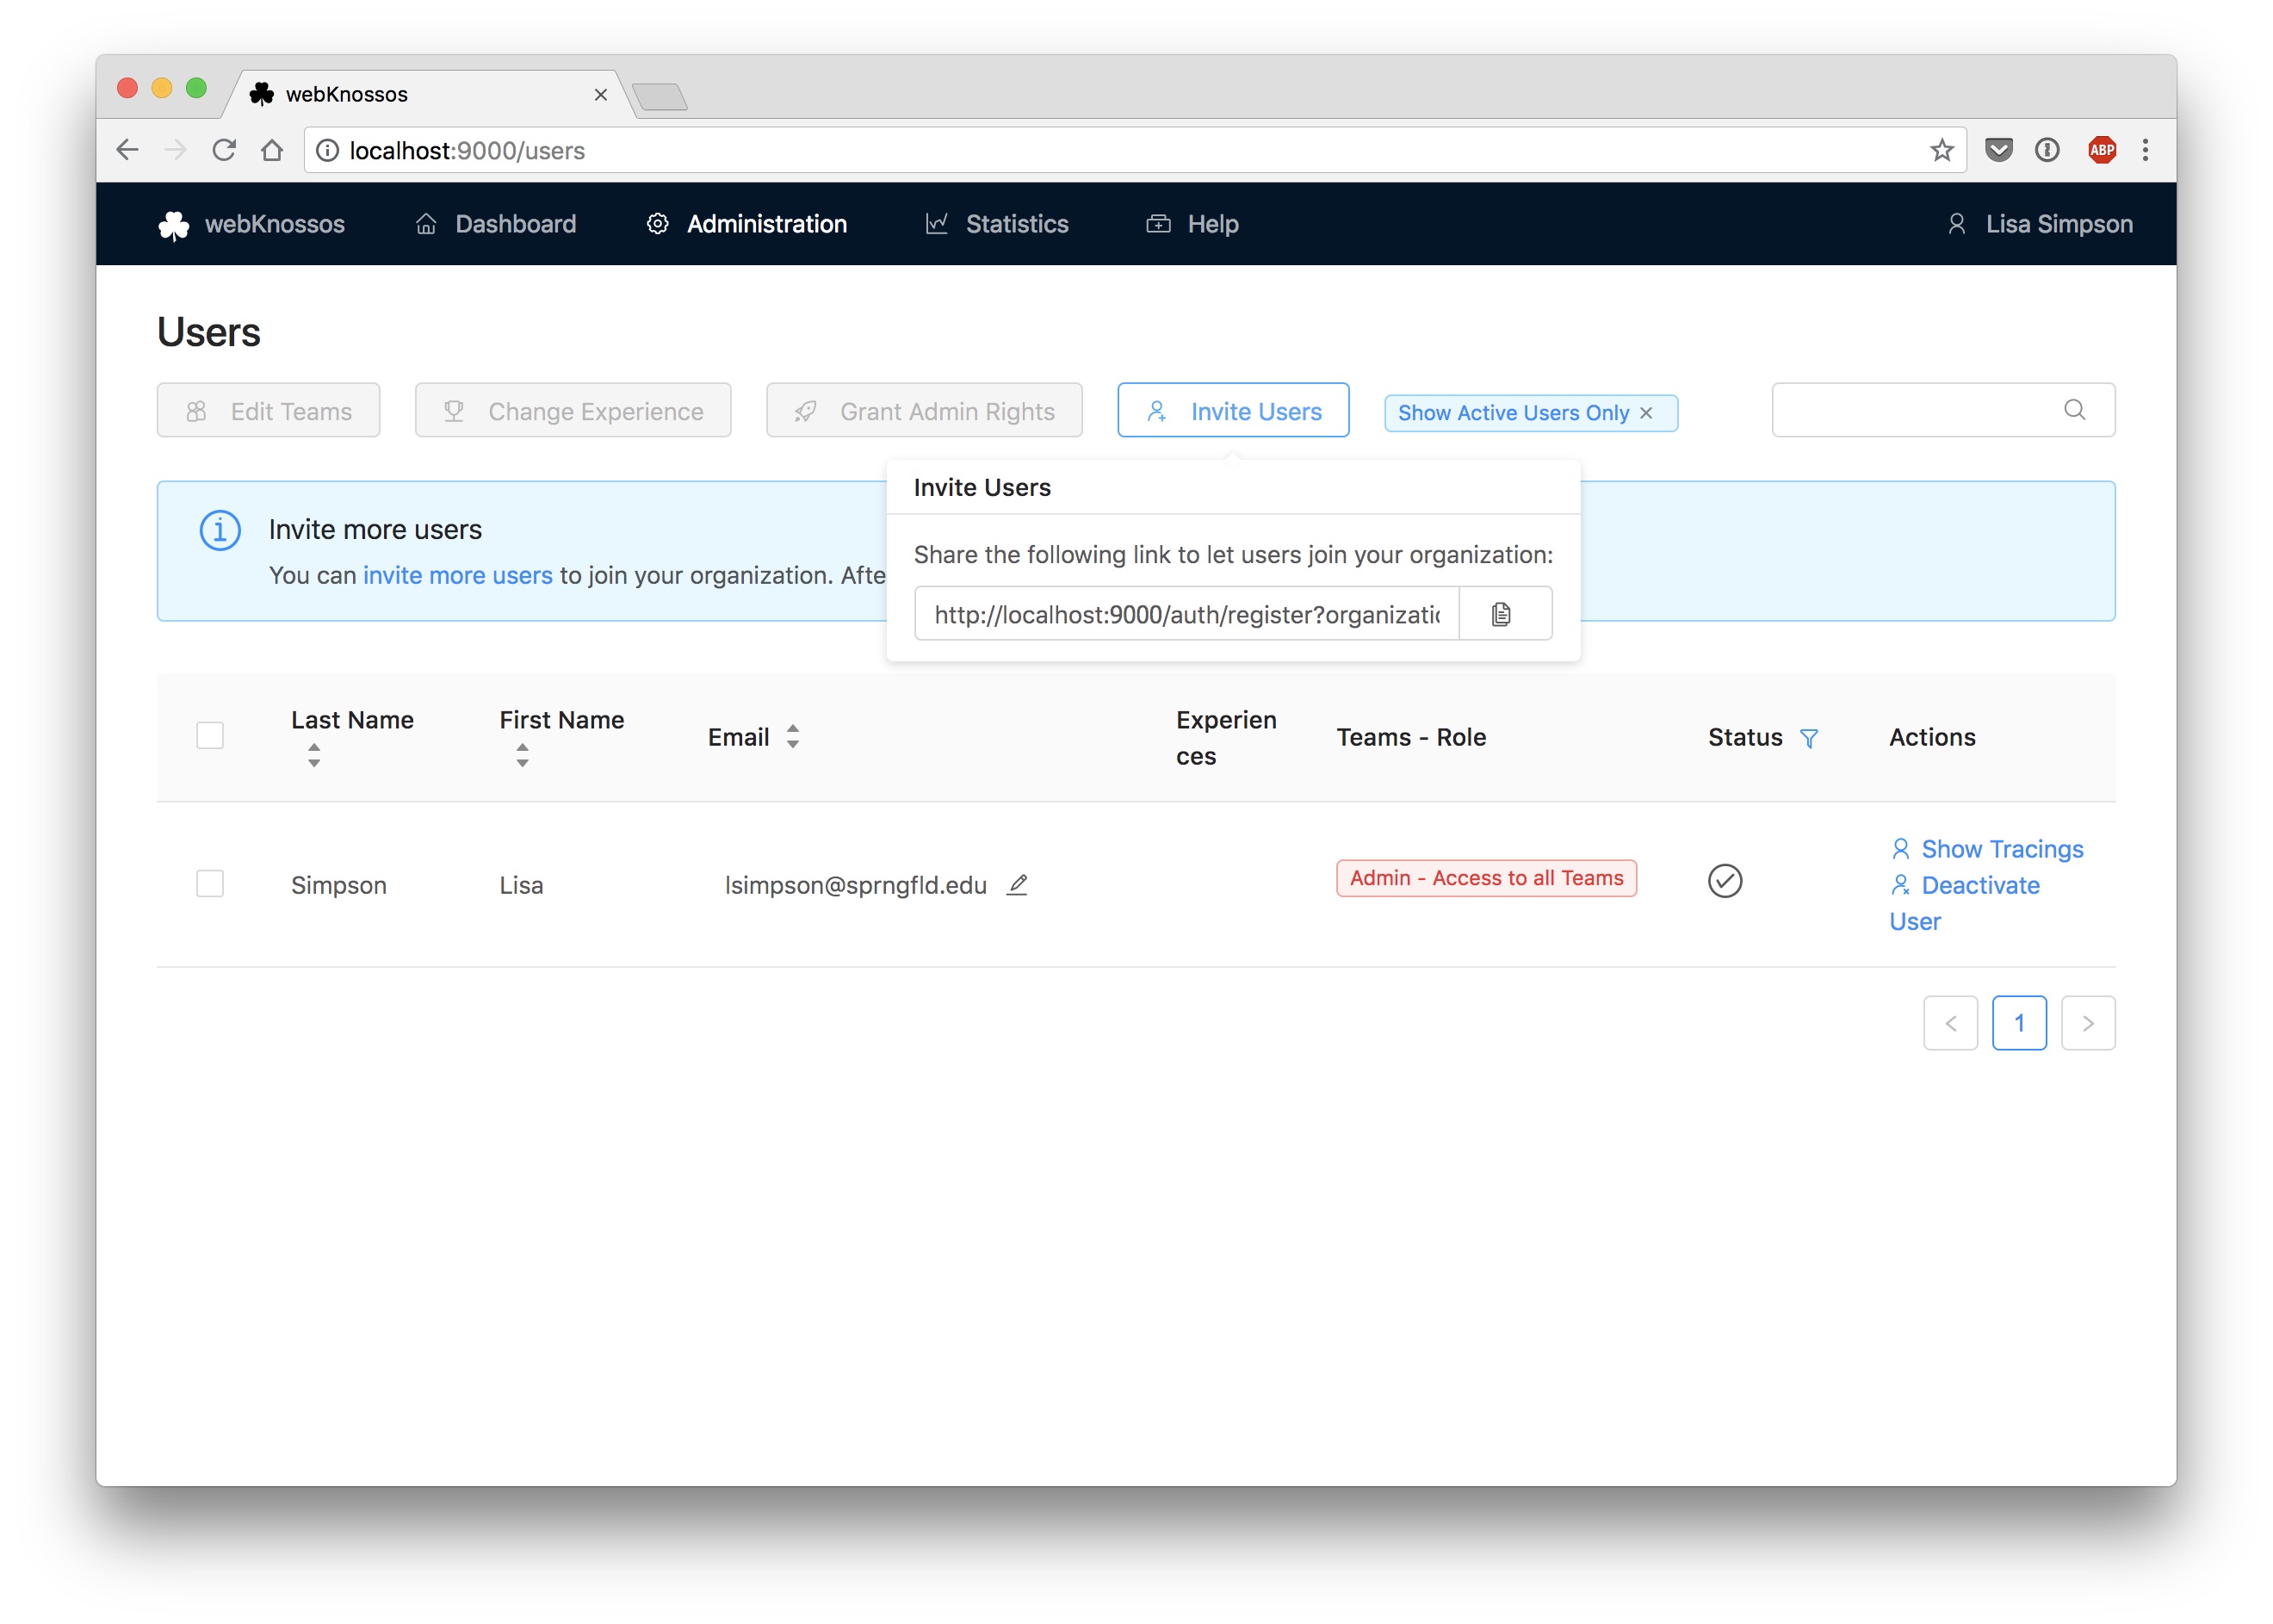Click the email lsimpson@sprngfld.edu
The width and height of the screenshot is (2273, 1624).
pyautogui.click(x=855, y=885)
